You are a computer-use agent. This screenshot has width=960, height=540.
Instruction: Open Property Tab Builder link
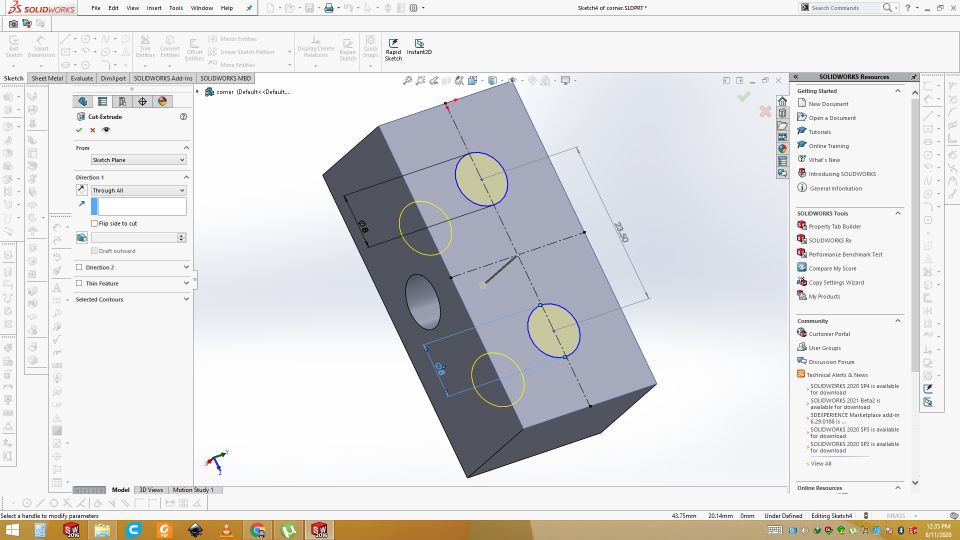pyautogui.click(x=834, y=227)
